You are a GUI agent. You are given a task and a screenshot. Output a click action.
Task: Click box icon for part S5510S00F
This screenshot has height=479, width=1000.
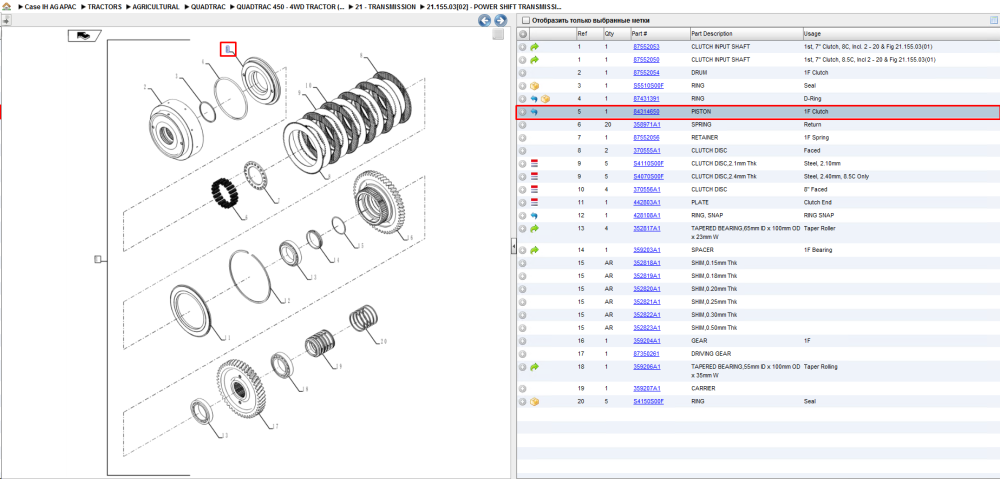point(534,85)
